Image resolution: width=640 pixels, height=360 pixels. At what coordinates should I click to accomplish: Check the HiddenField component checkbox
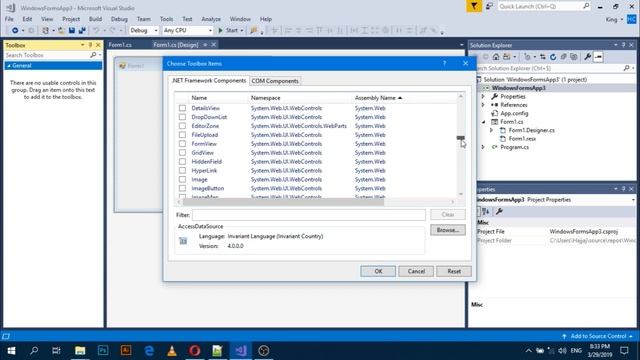(182, 162)
